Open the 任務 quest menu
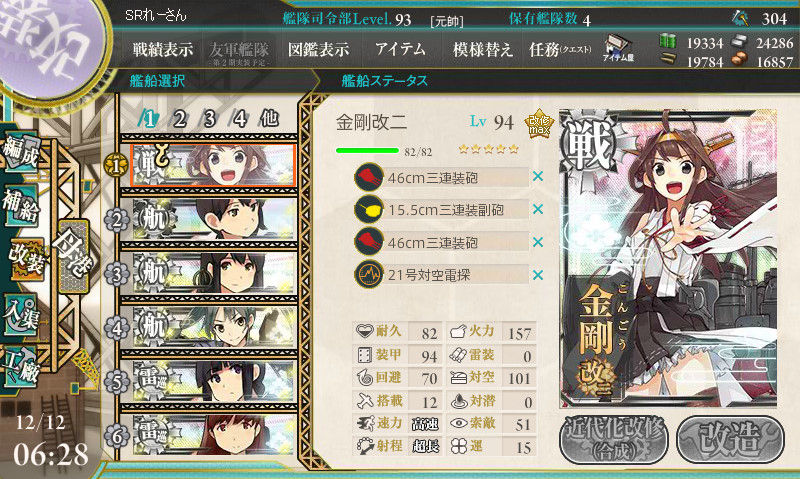This screenshot has width=800, height=479. tap(560, 49)
